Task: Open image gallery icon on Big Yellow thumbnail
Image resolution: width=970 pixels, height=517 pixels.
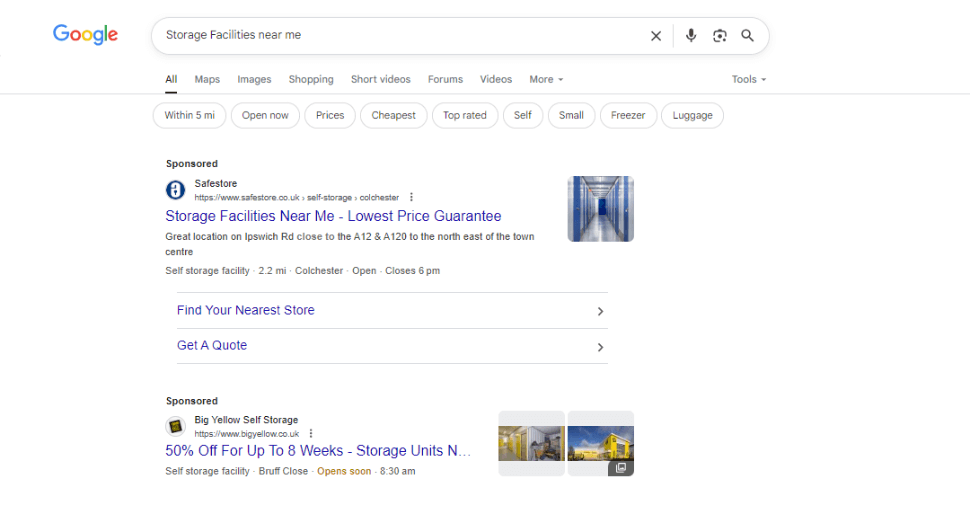Action: tap(620, 468)
